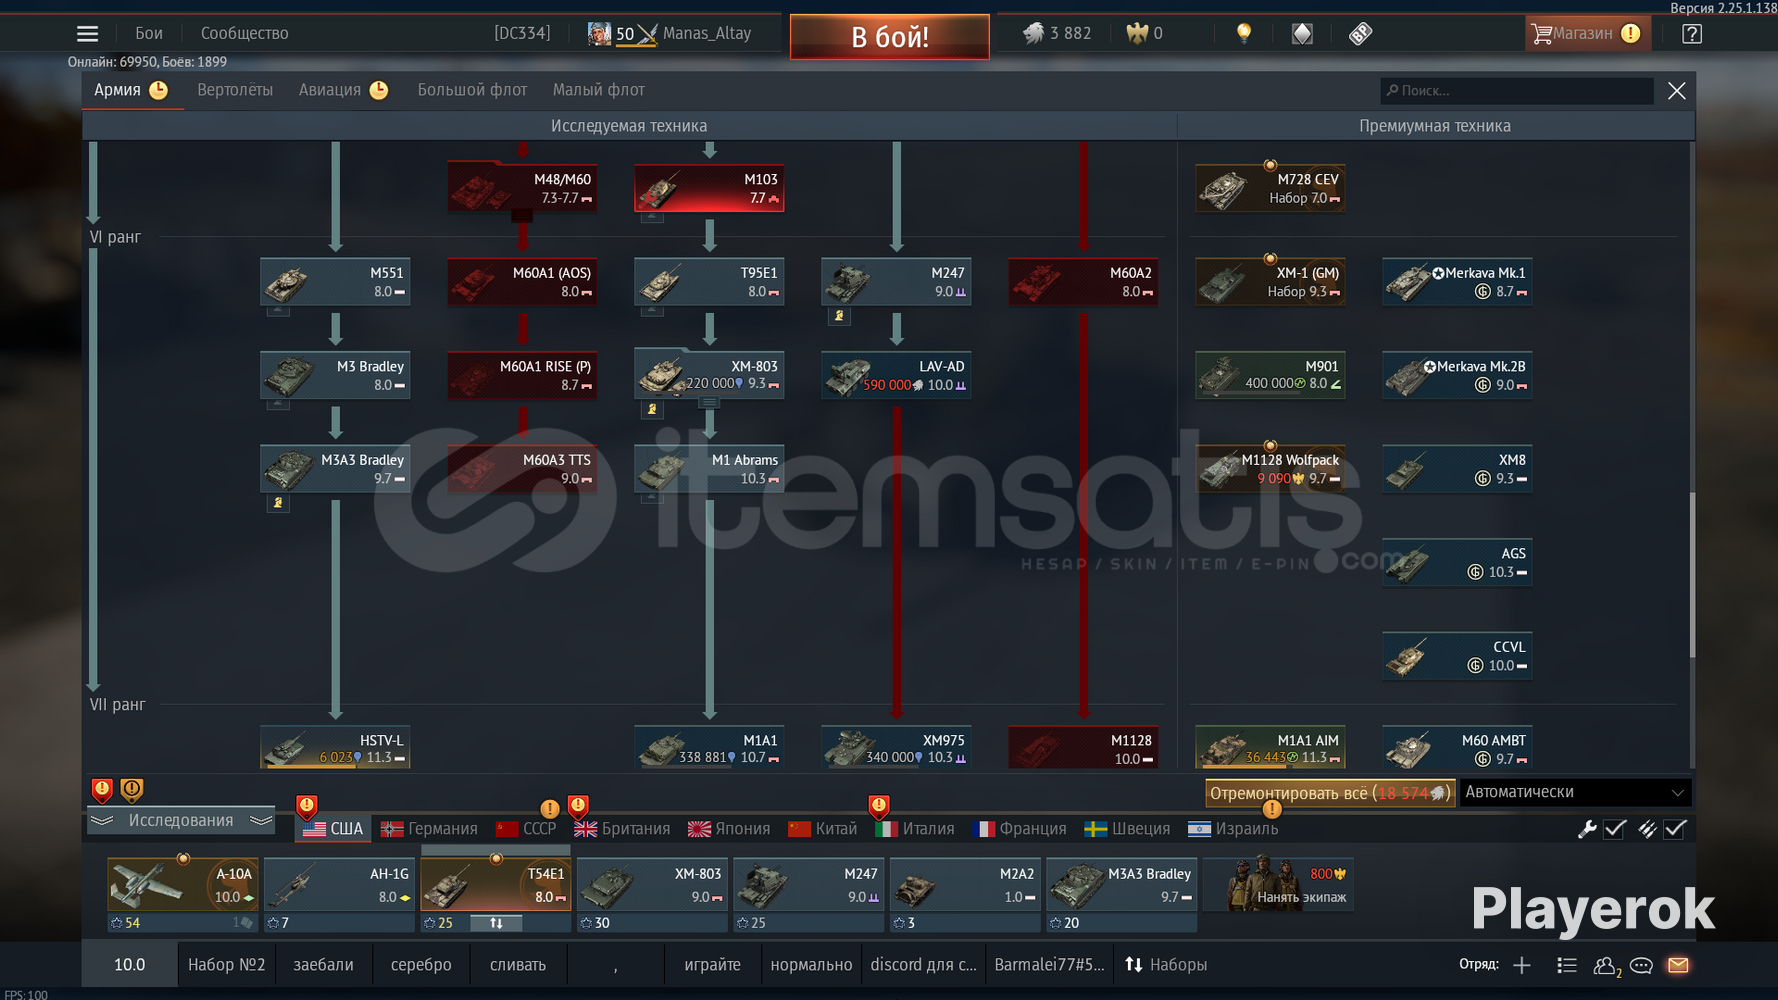Switch to the Авиация tab
The image size is (1778, 1000).
click(343, 90)
